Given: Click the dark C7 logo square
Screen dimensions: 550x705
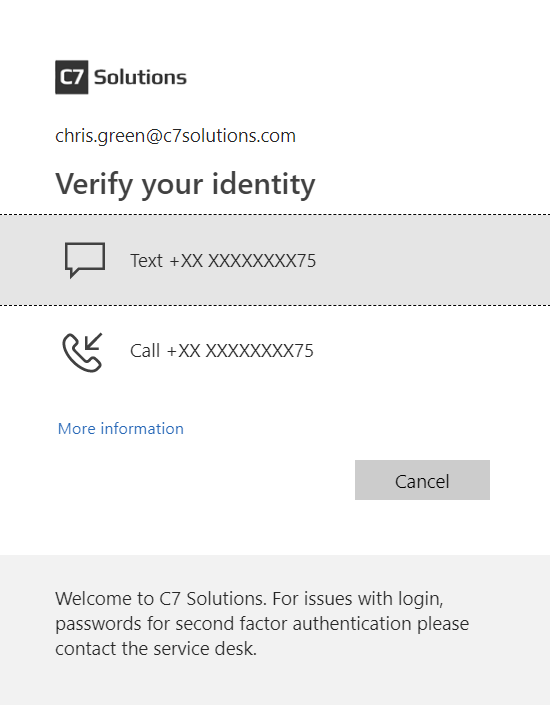Looking at the screenshot, I should click(72, 77).
